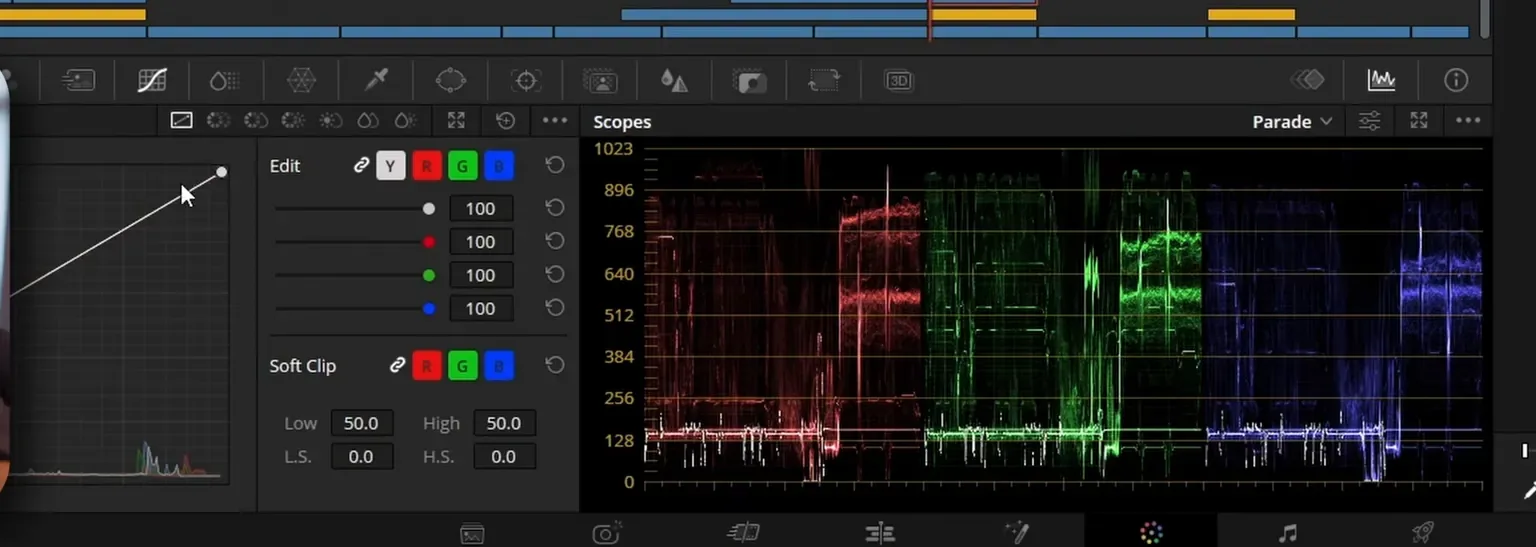This screenshot has height=547, width=1536.
Task: Open the Tracker palette
Action: pos(525,80)
